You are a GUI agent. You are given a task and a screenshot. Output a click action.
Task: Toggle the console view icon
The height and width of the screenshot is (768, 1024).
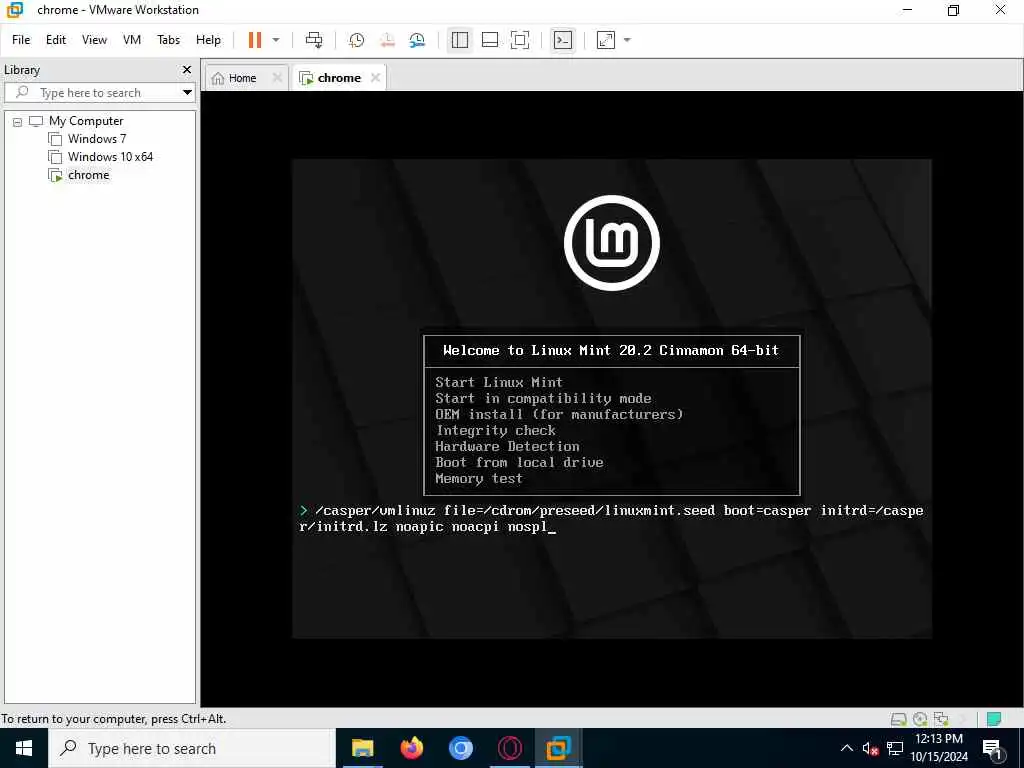(x=562, y=40)
